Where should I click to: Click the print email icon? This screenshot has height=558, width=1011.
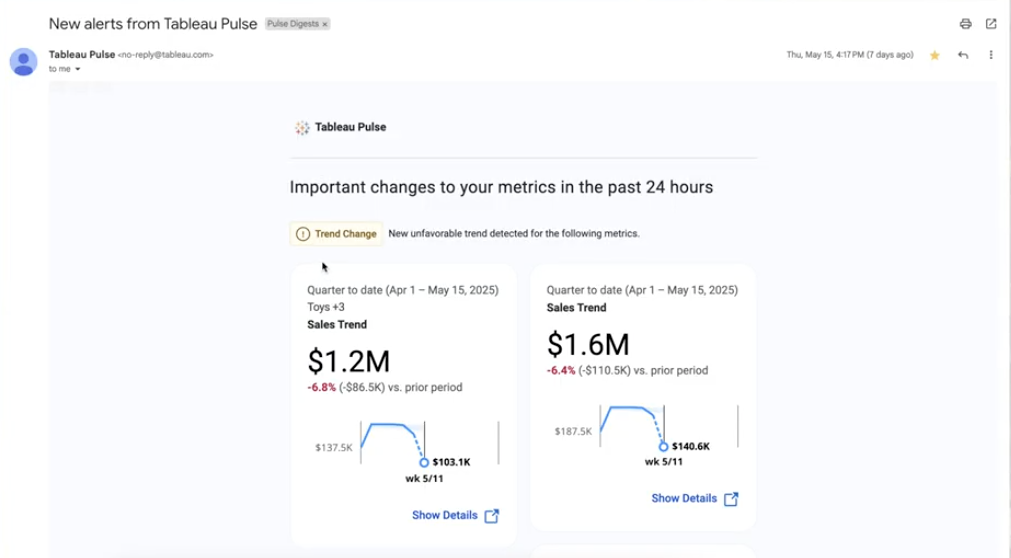pos(965,24)
